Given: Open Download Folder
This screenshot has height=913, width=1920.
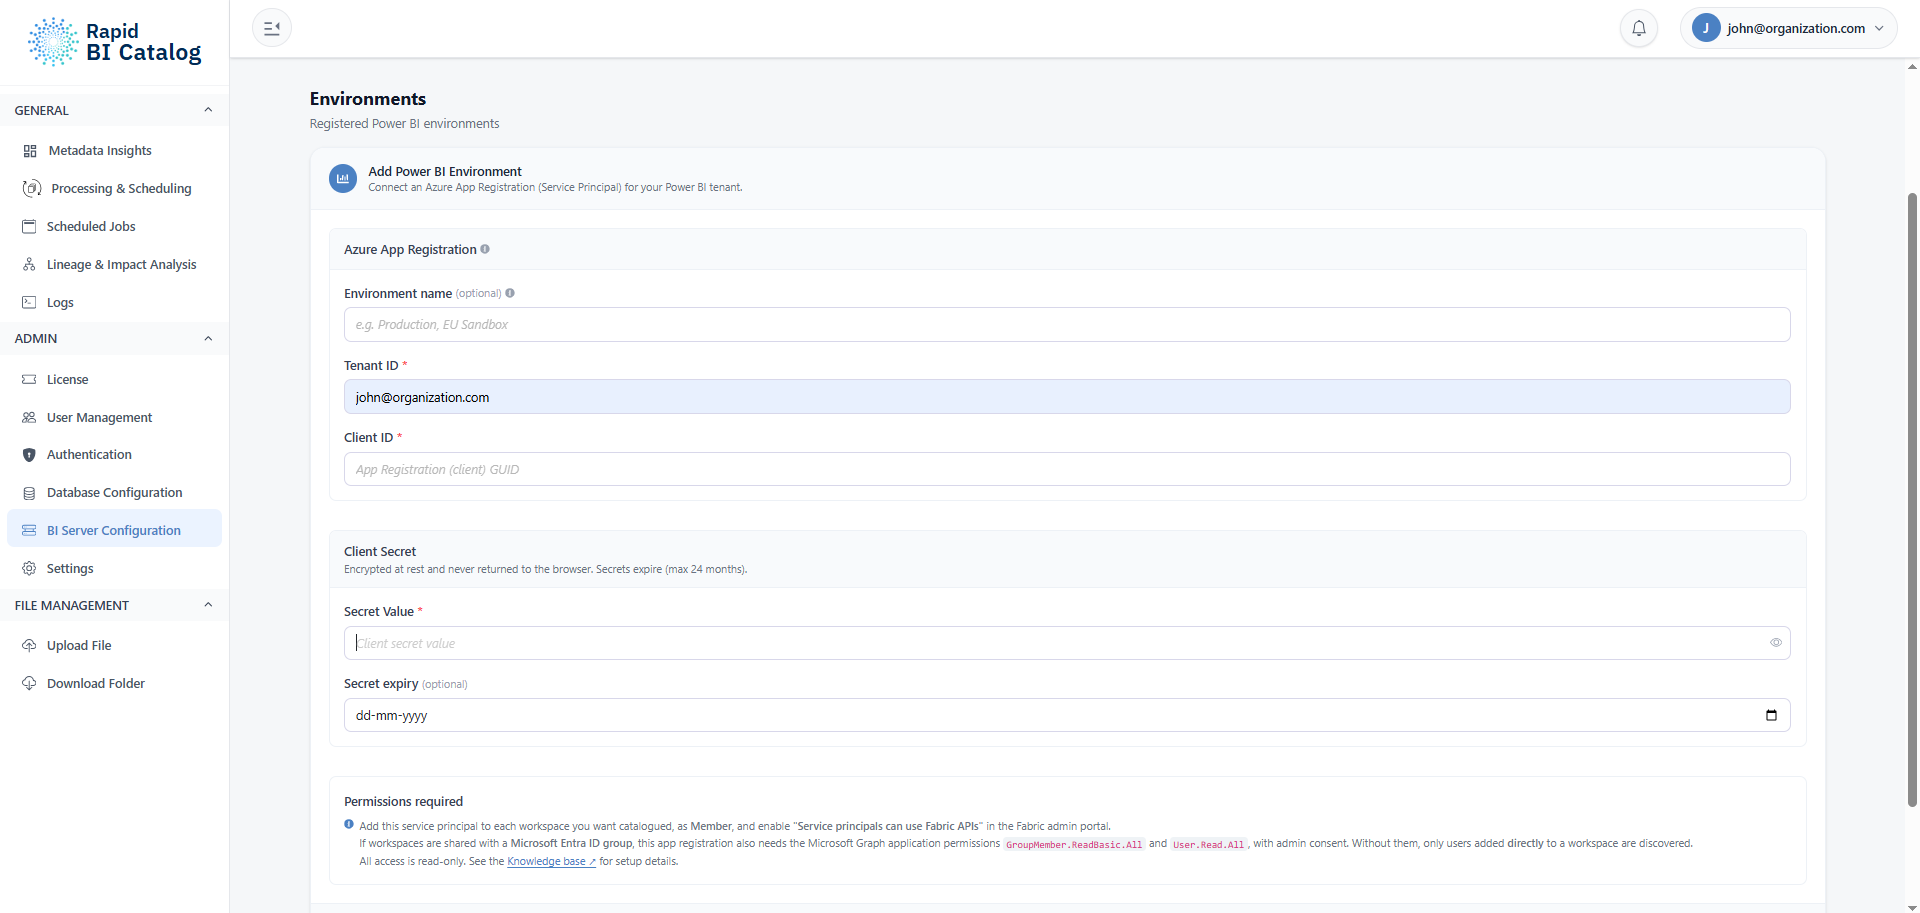Looking at the screenshot, I should (x=114, y=683).
